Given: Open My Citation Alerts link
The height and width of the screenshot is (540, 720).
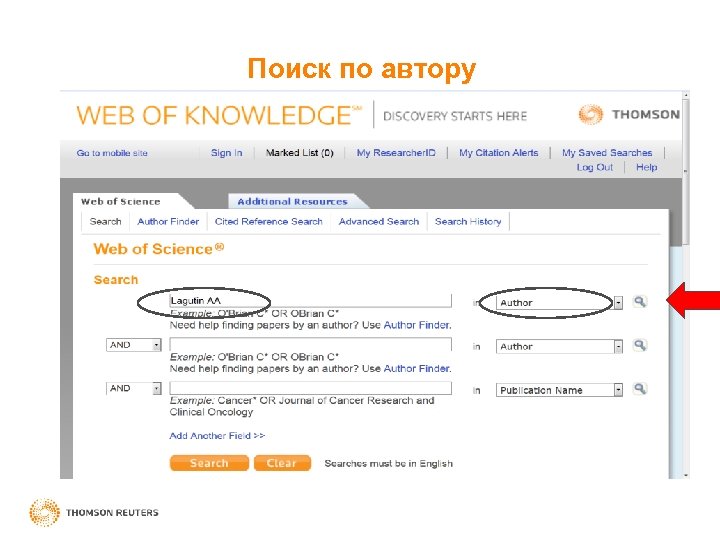Looking at the screenshot, I should [499, 153].
